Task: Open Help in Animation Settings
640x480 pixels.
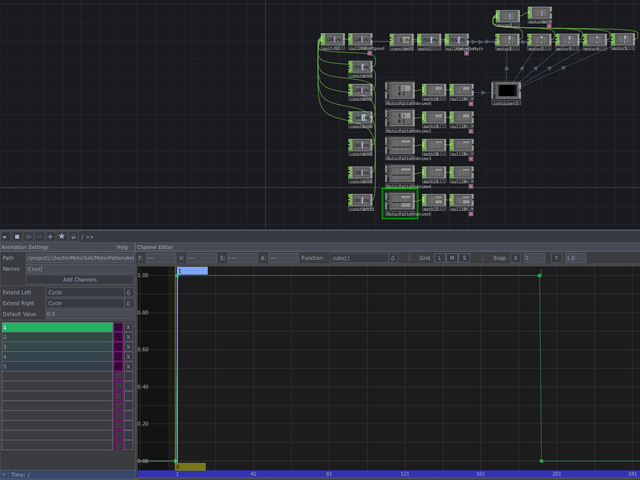Action: tap(122, 247)
